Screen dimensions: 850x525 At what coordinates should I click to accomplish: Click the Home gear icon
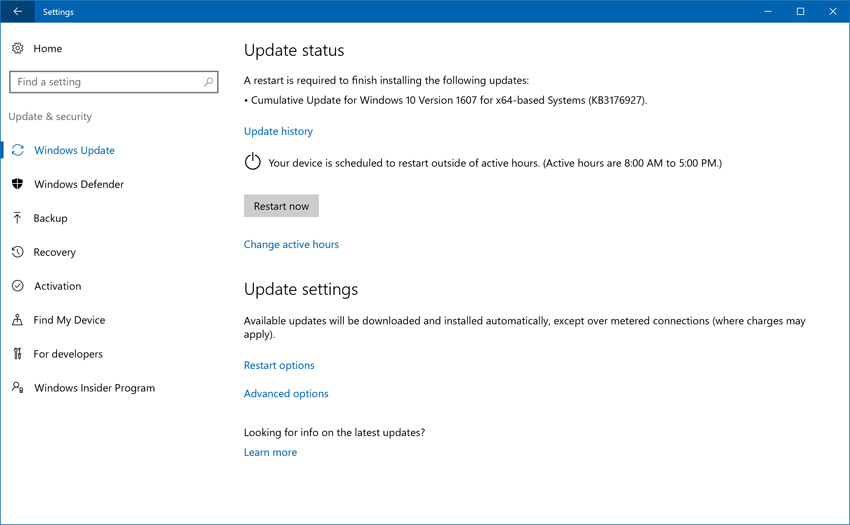17,48
